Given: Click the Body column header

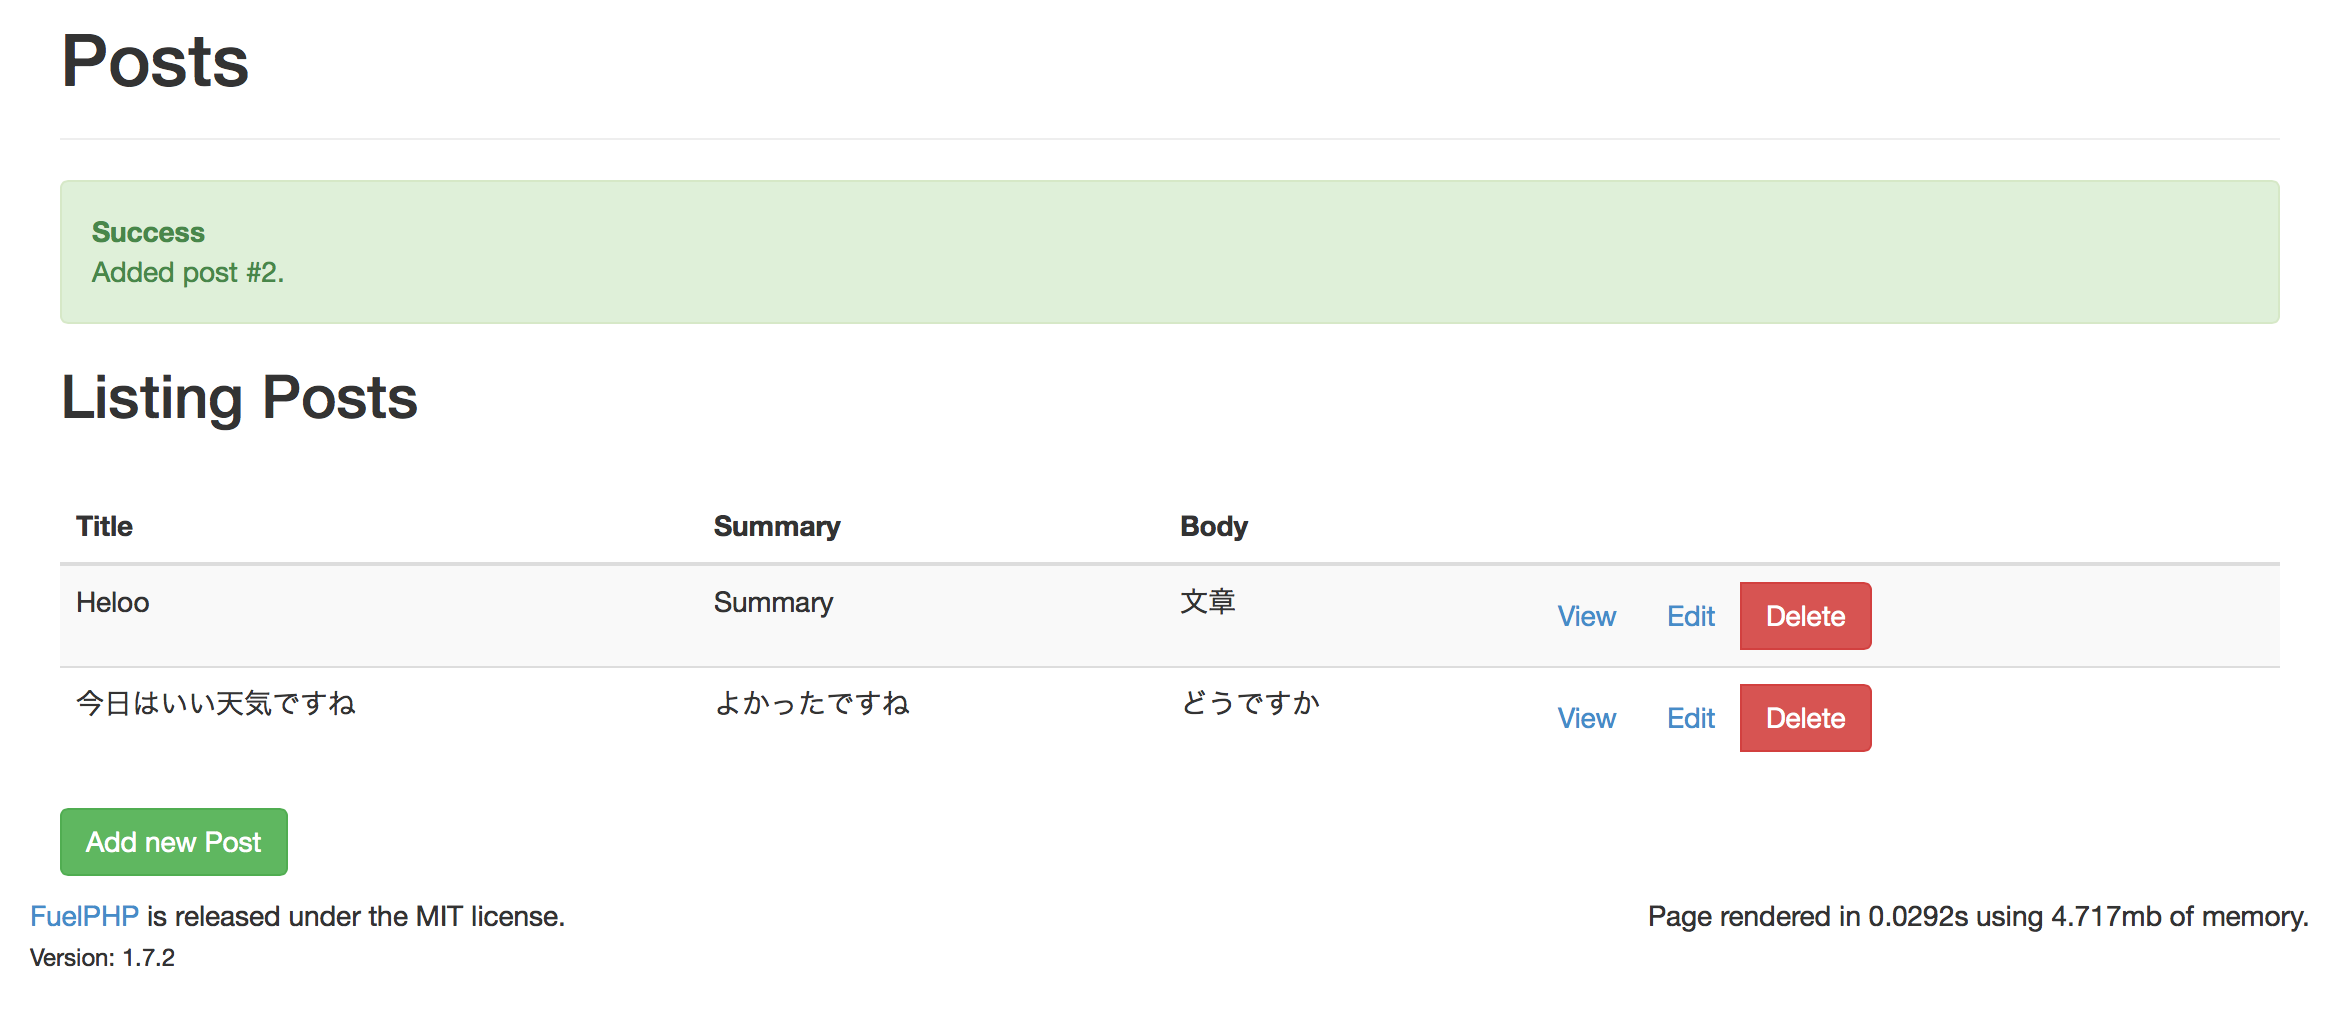Looking at the screenshot, I should [1213, 525].
